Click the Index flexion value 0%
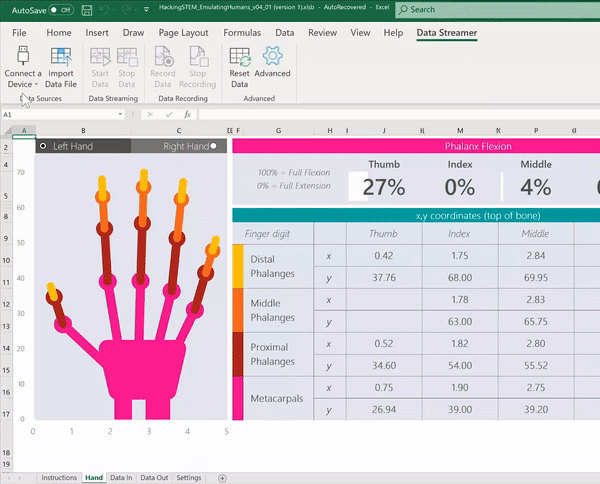This screenshot has height=484, width=600. [460, 187]
